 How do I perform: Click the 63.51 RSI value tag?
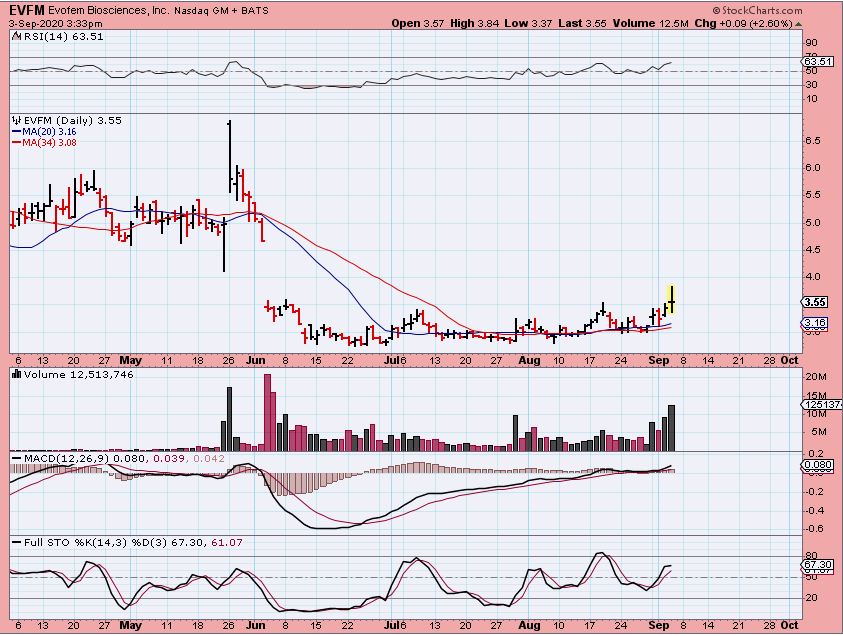[818, 61]
